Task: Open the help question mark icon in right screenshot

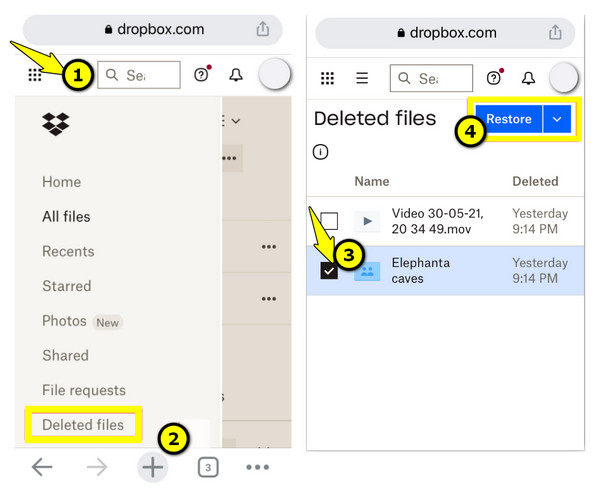Action: pyautogui.click(x=493, y=78)
